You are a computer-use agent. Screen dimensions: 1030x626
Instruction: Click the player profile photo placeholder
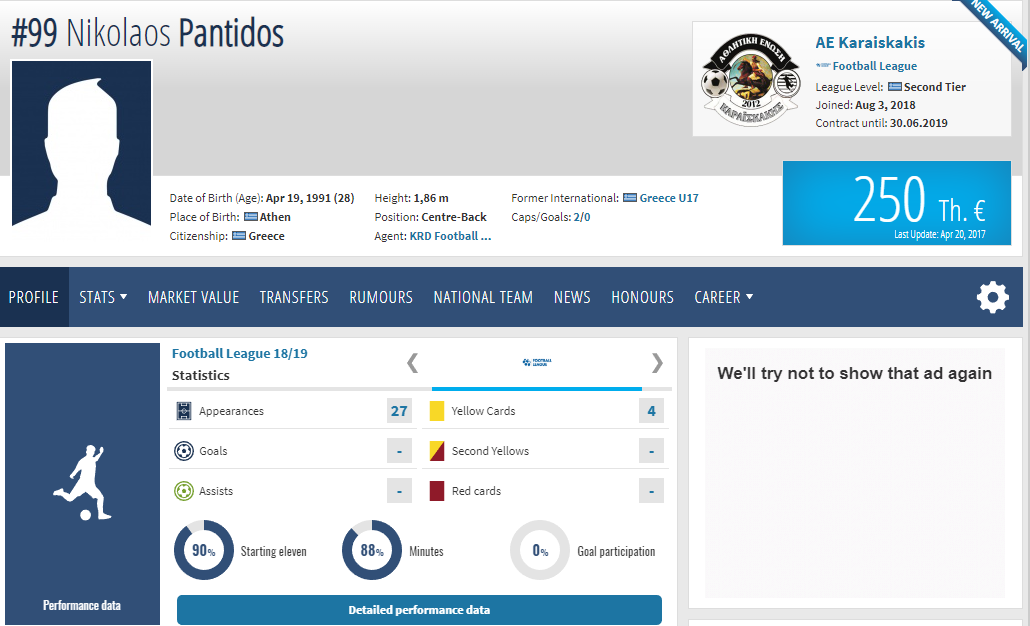[81, 144]
